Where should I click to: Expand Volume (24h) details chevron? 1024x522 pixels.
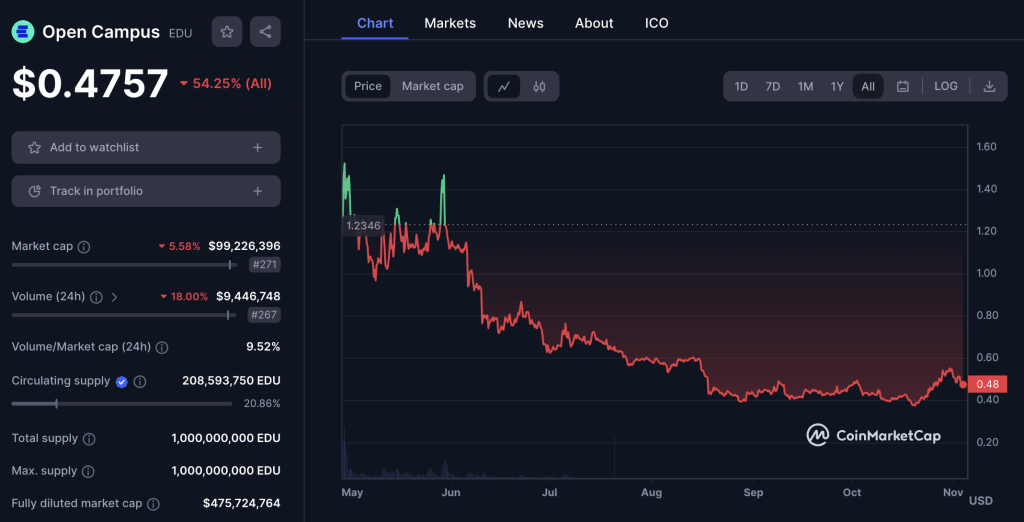point(114,297)
